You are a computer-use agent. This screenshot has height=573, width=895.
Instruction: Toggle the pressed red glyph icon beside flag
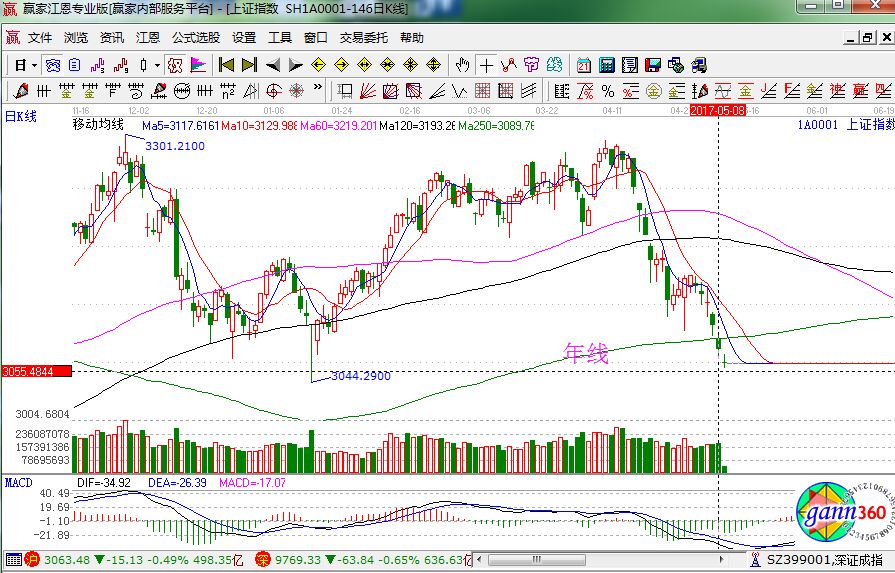(x=174, y=65)
